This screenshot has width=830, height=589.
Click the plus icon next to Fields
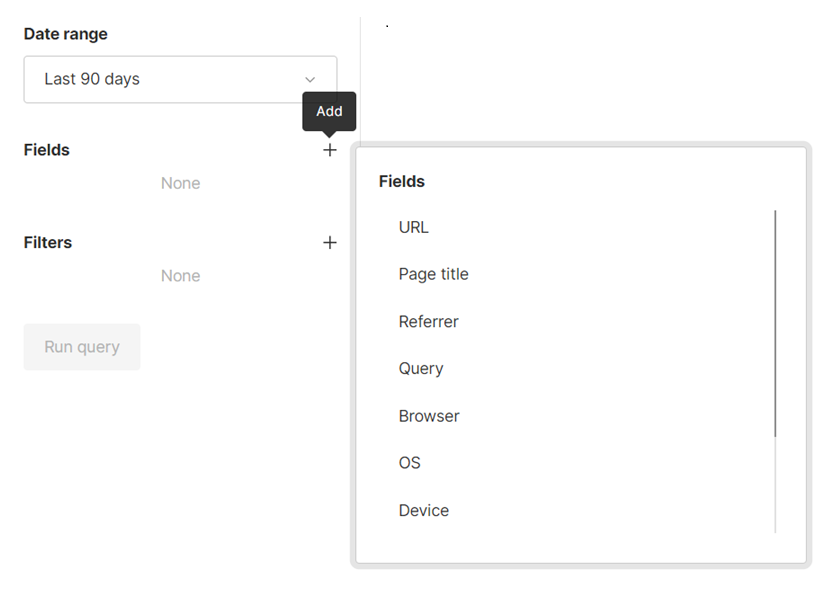coord(330,150)
